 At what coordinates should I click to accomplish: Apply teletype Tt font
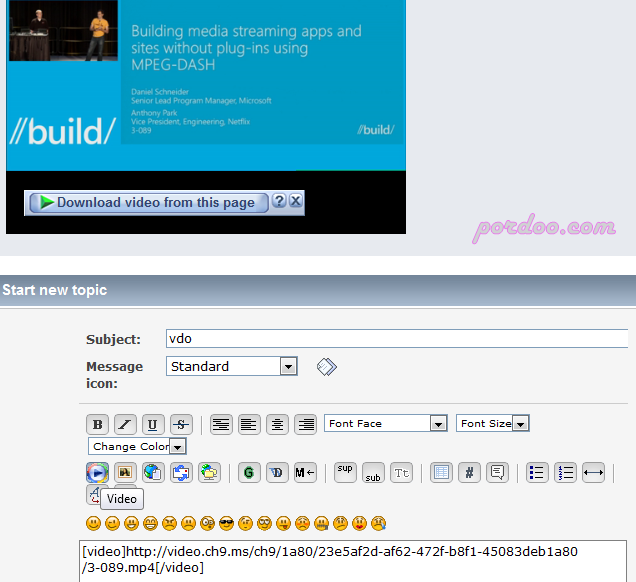(402, 472)
